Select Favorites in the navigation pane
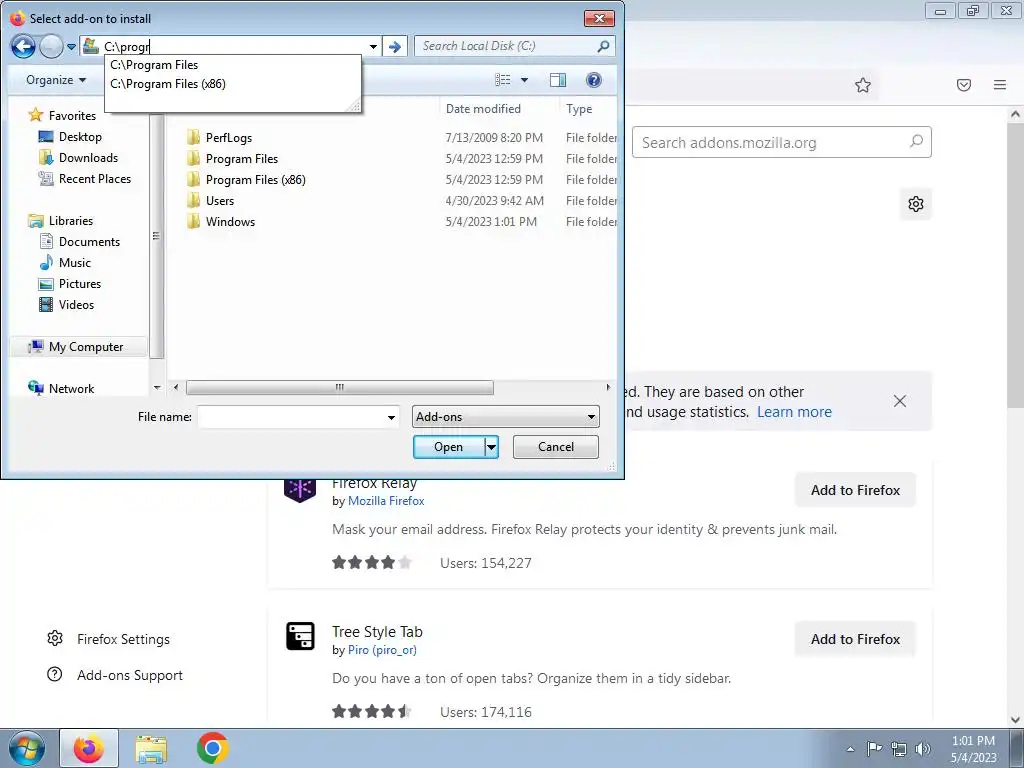The height and width of the screenshot is (768, 1024). click(x=72, y=116)
